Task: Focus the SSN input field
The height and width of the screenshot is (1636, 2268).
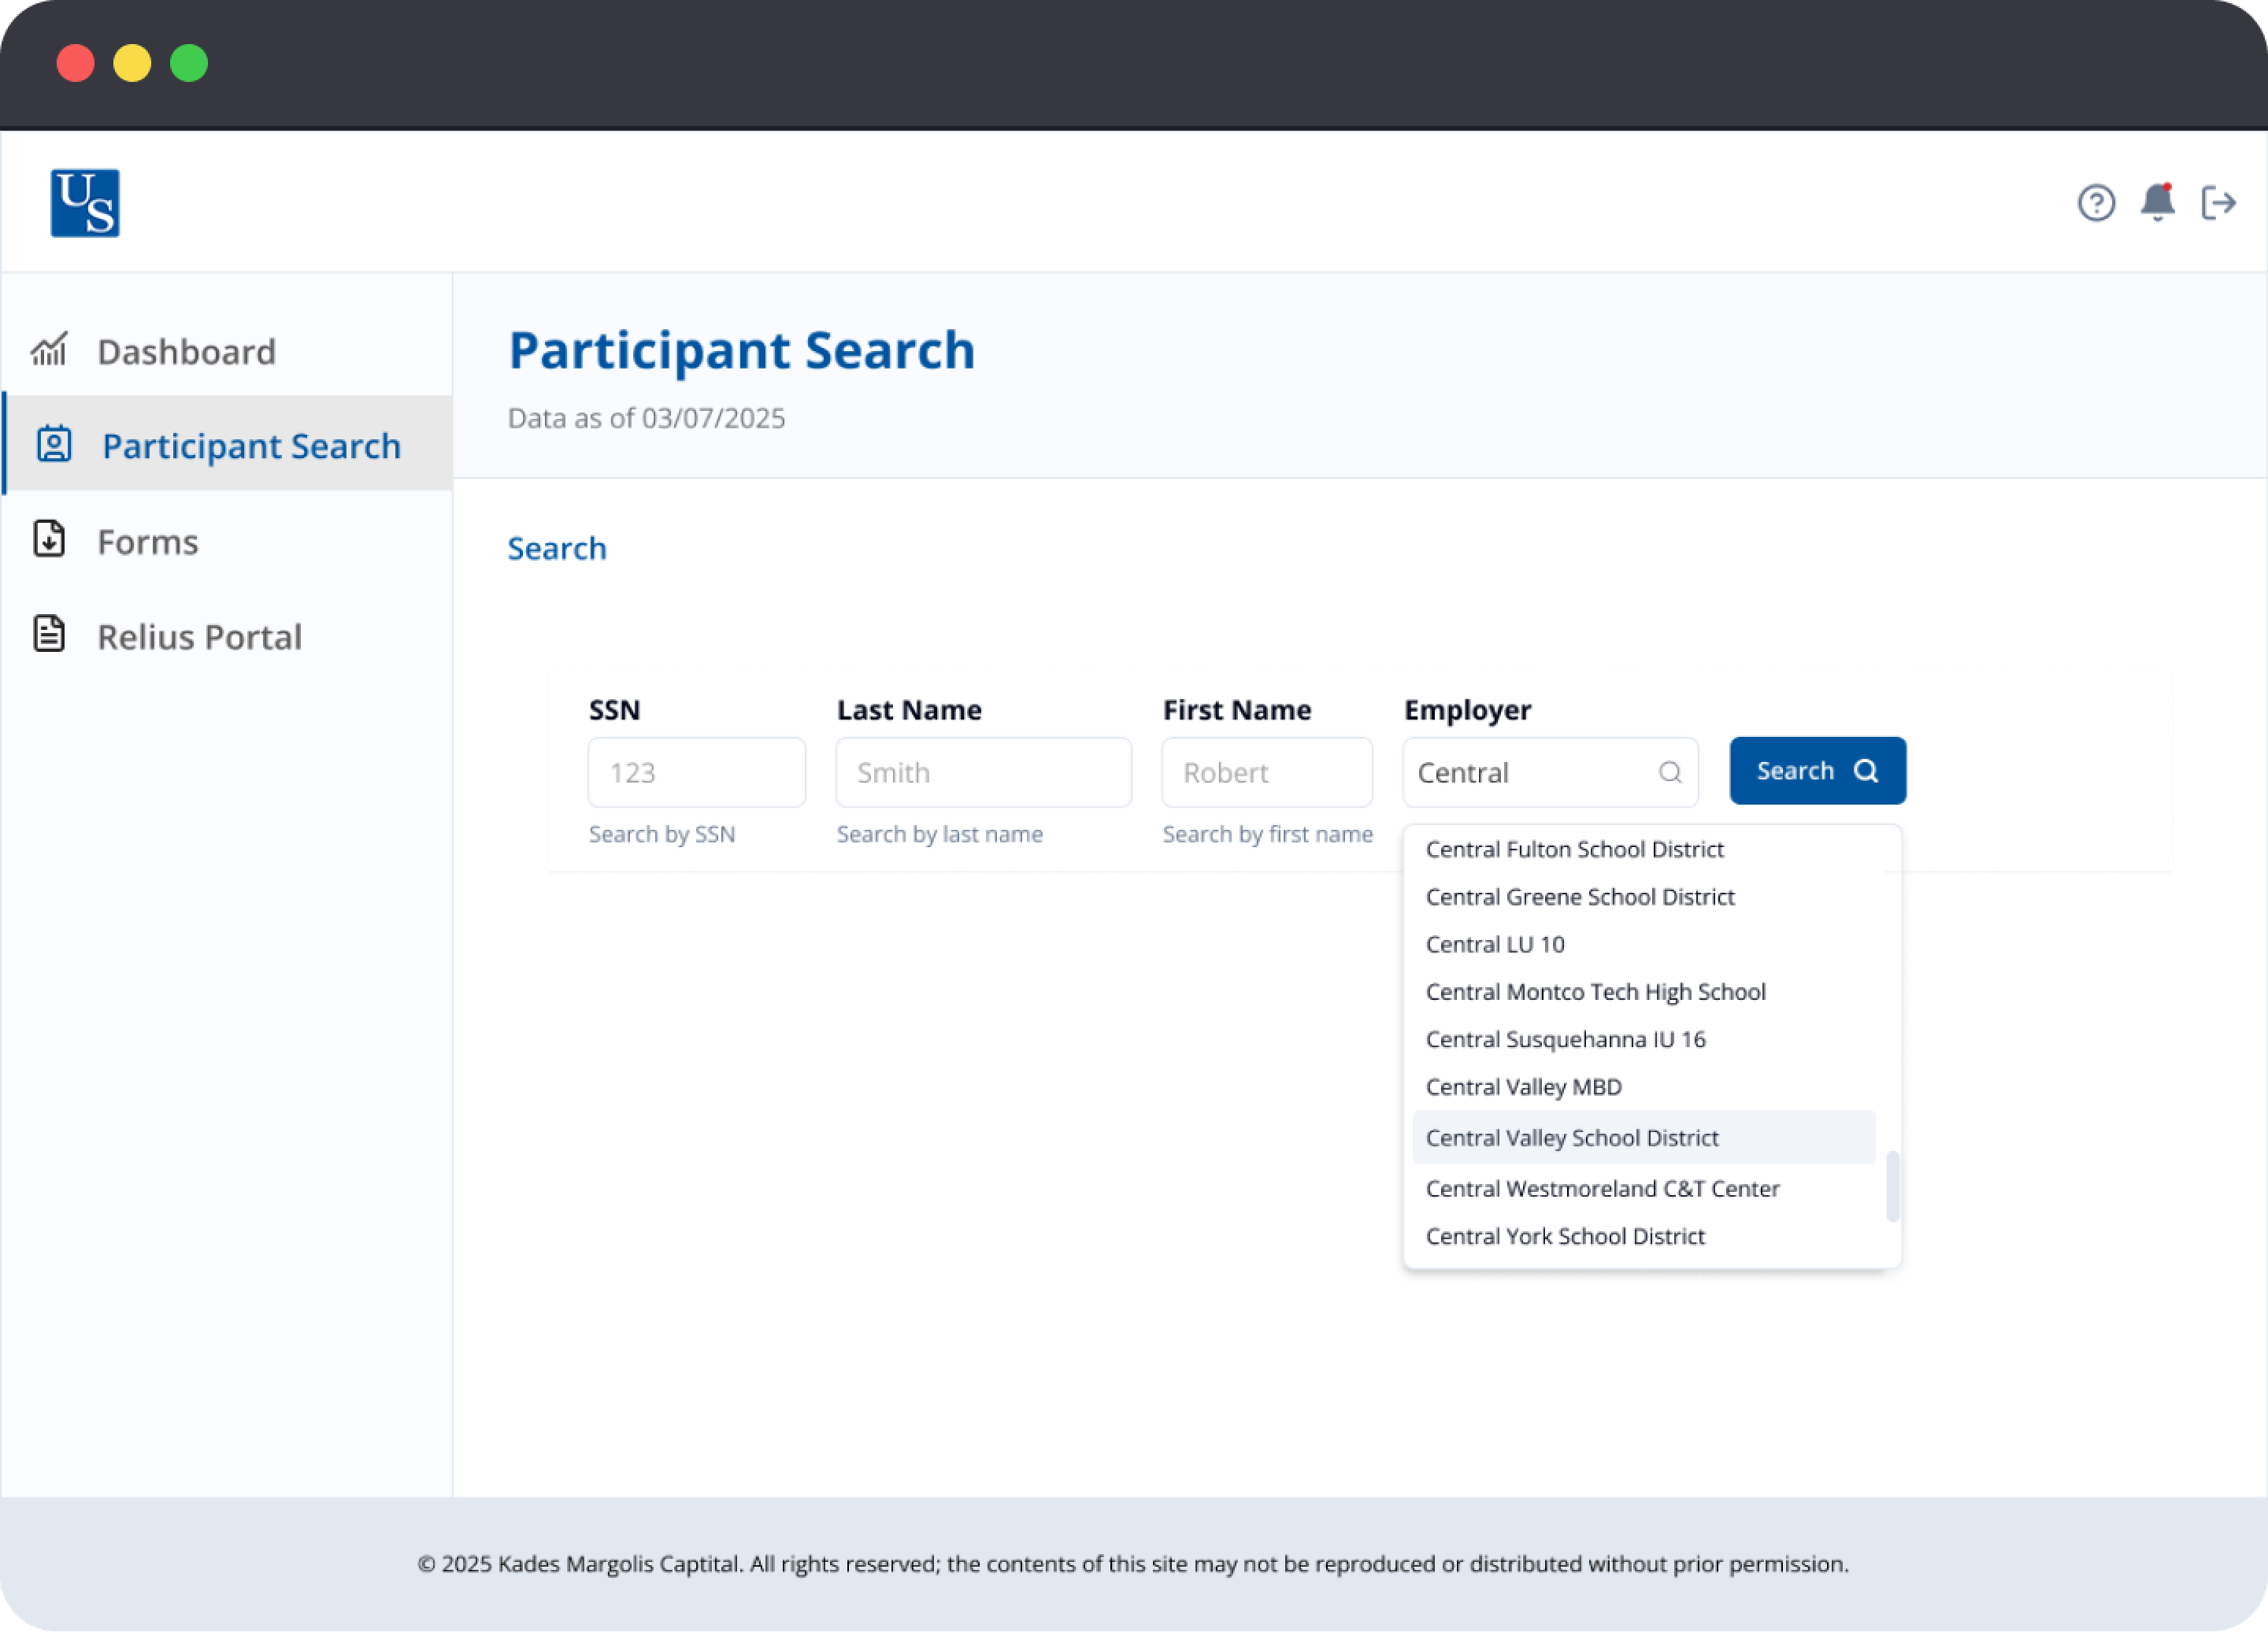Action: (x=696, y=772)
